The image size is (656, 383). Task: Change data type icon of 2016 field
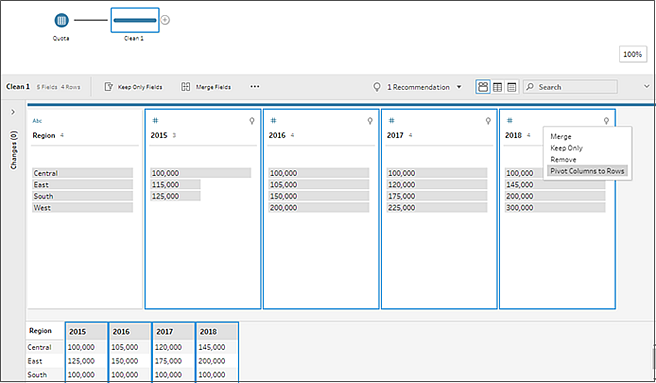pos(273,121)
